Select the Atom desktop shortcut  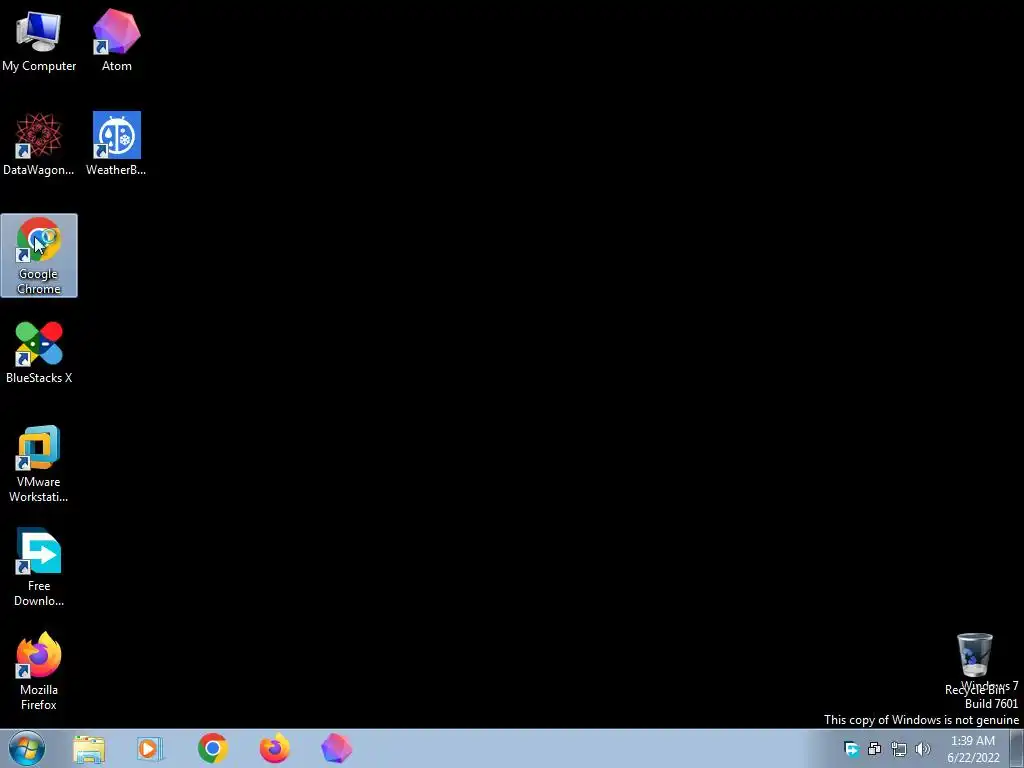116,40
